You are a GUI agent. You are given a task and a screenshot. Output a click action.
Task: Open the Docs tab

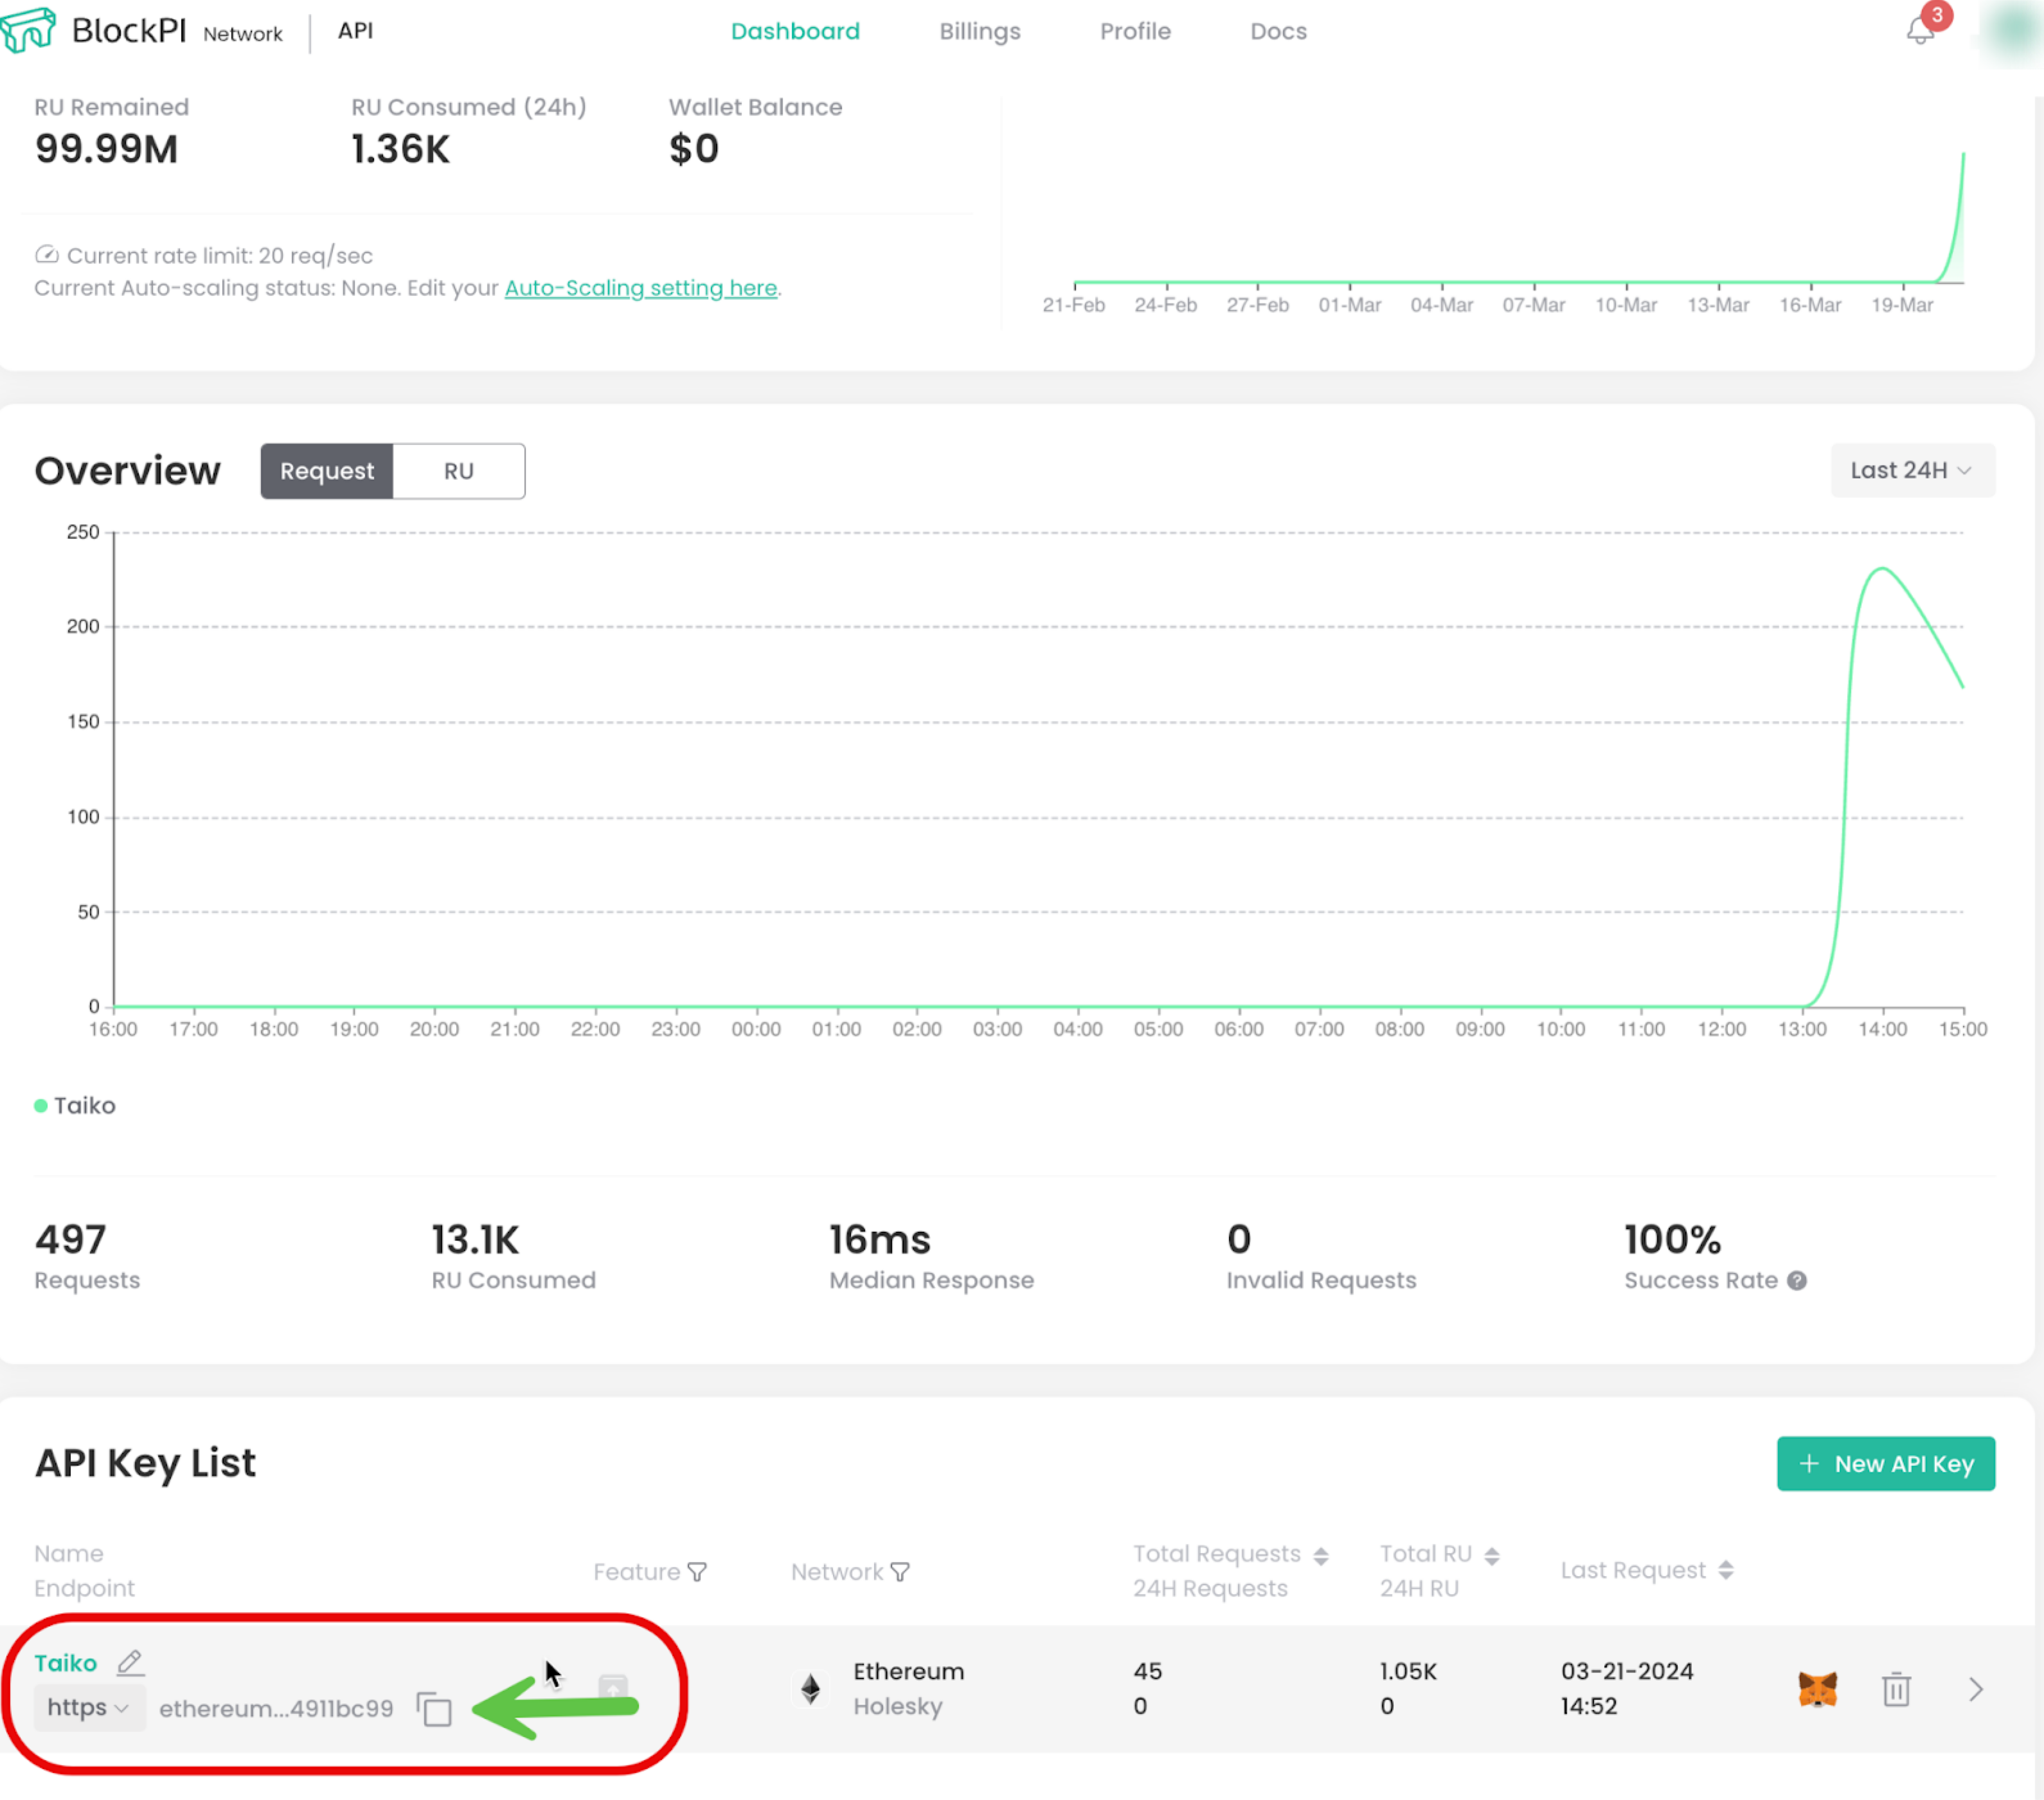pos(1278,31)
